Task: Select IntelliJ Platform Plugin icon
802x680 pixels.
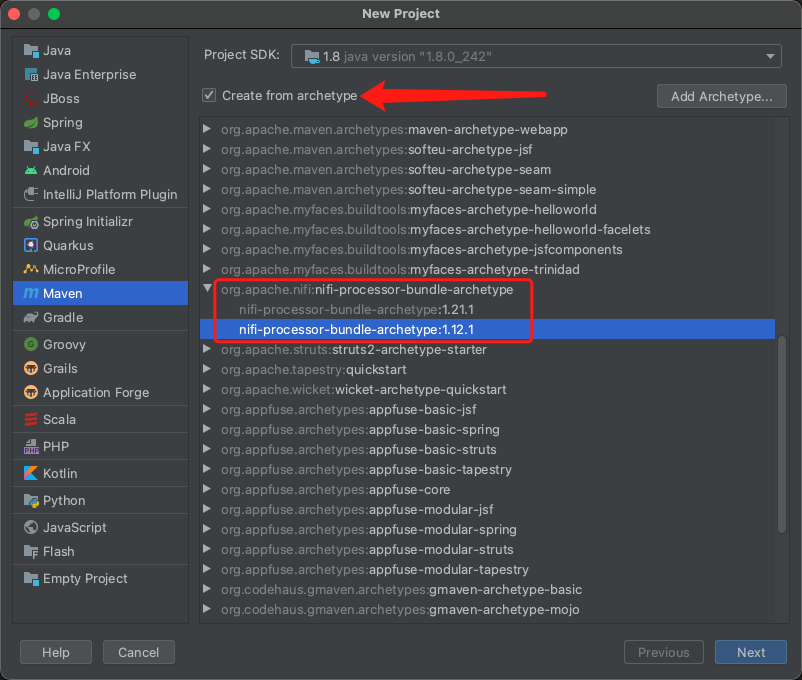Action: point(31,194)
